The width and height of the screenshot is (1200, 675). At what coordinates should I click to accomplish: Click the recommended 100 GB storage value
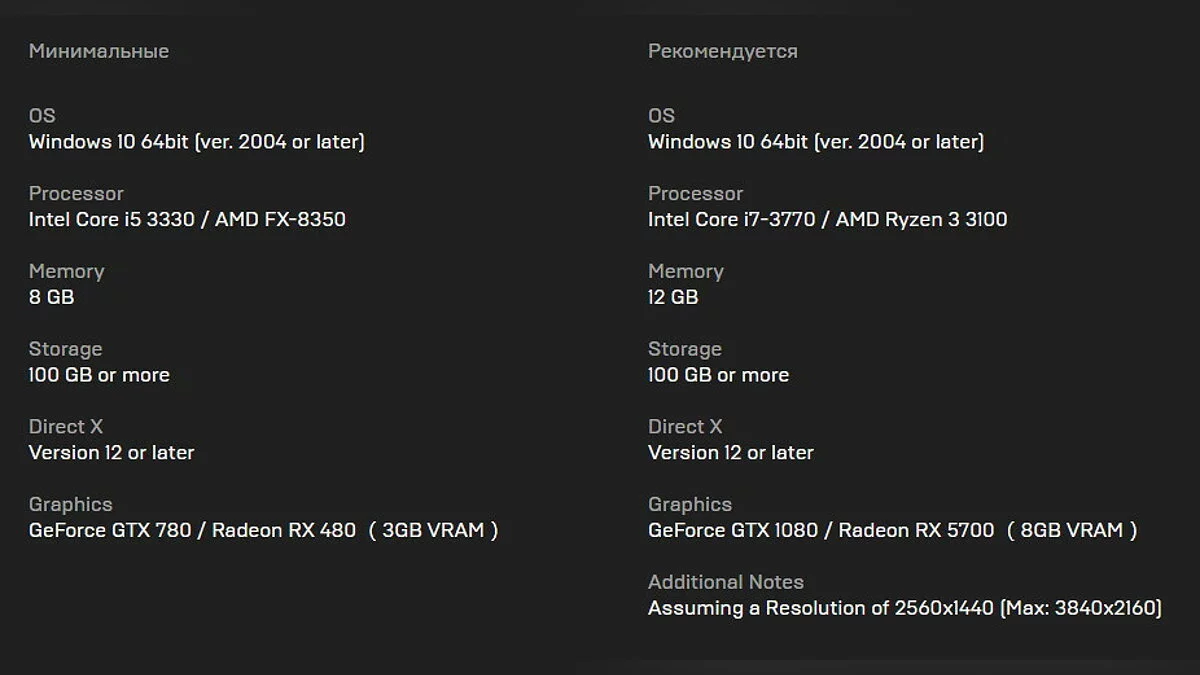point(718,375)
